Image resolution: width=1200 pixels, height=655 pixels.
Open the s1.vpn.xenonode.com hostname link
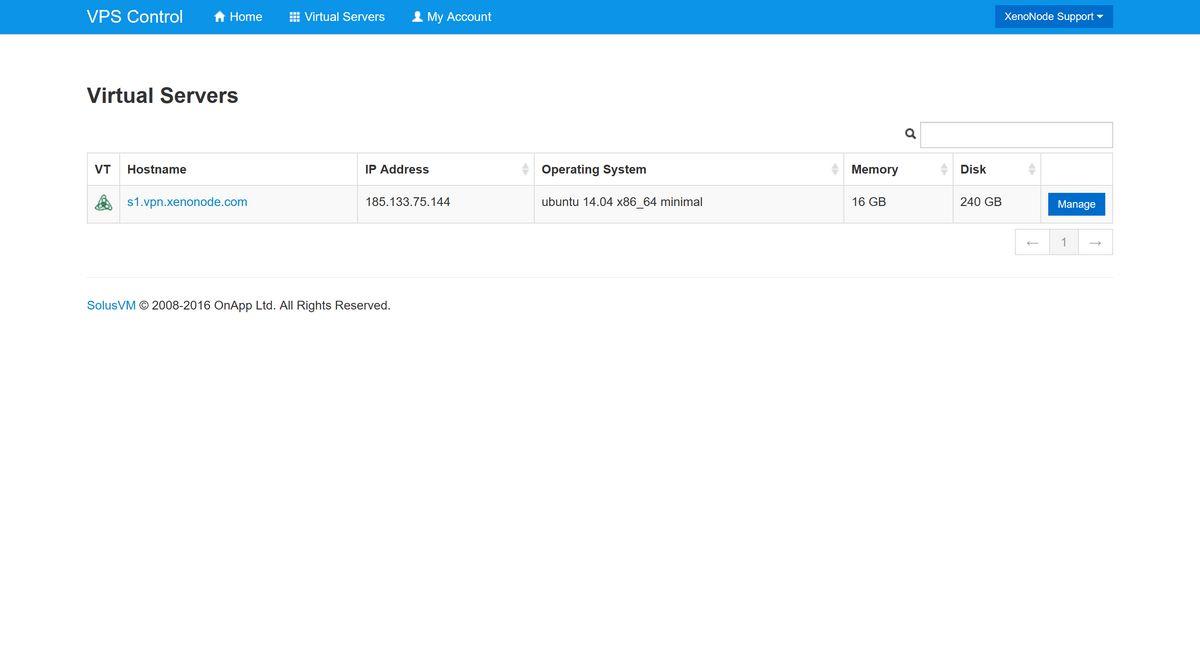(187, 202)
